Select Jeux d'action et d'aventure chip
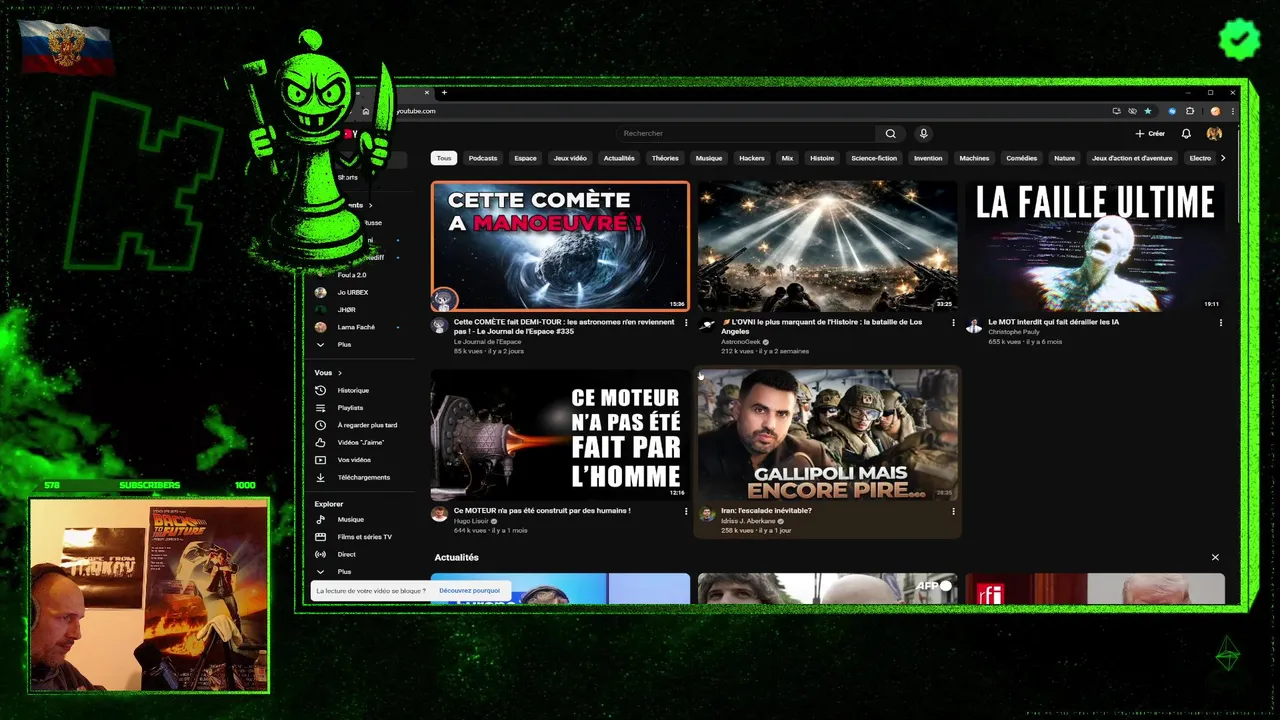The image size is (1280, 720). click(1132, 158)
